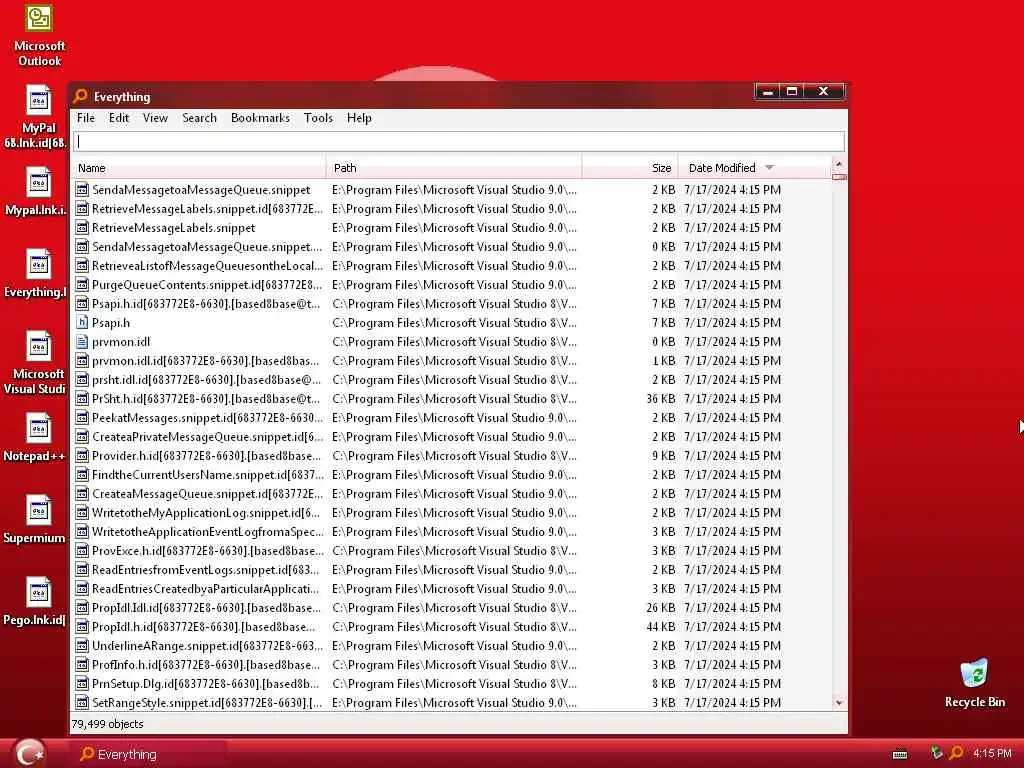
Task: Select the RetrieveaListofMessageQueuesontheLocal file row
Action: (452, 266)
